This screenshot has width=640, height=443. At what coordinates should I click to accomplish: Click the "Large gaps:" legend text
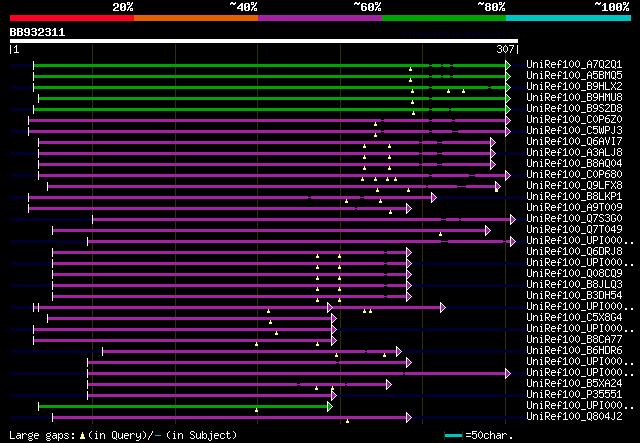pyautogui.click(x=42, y=435)
